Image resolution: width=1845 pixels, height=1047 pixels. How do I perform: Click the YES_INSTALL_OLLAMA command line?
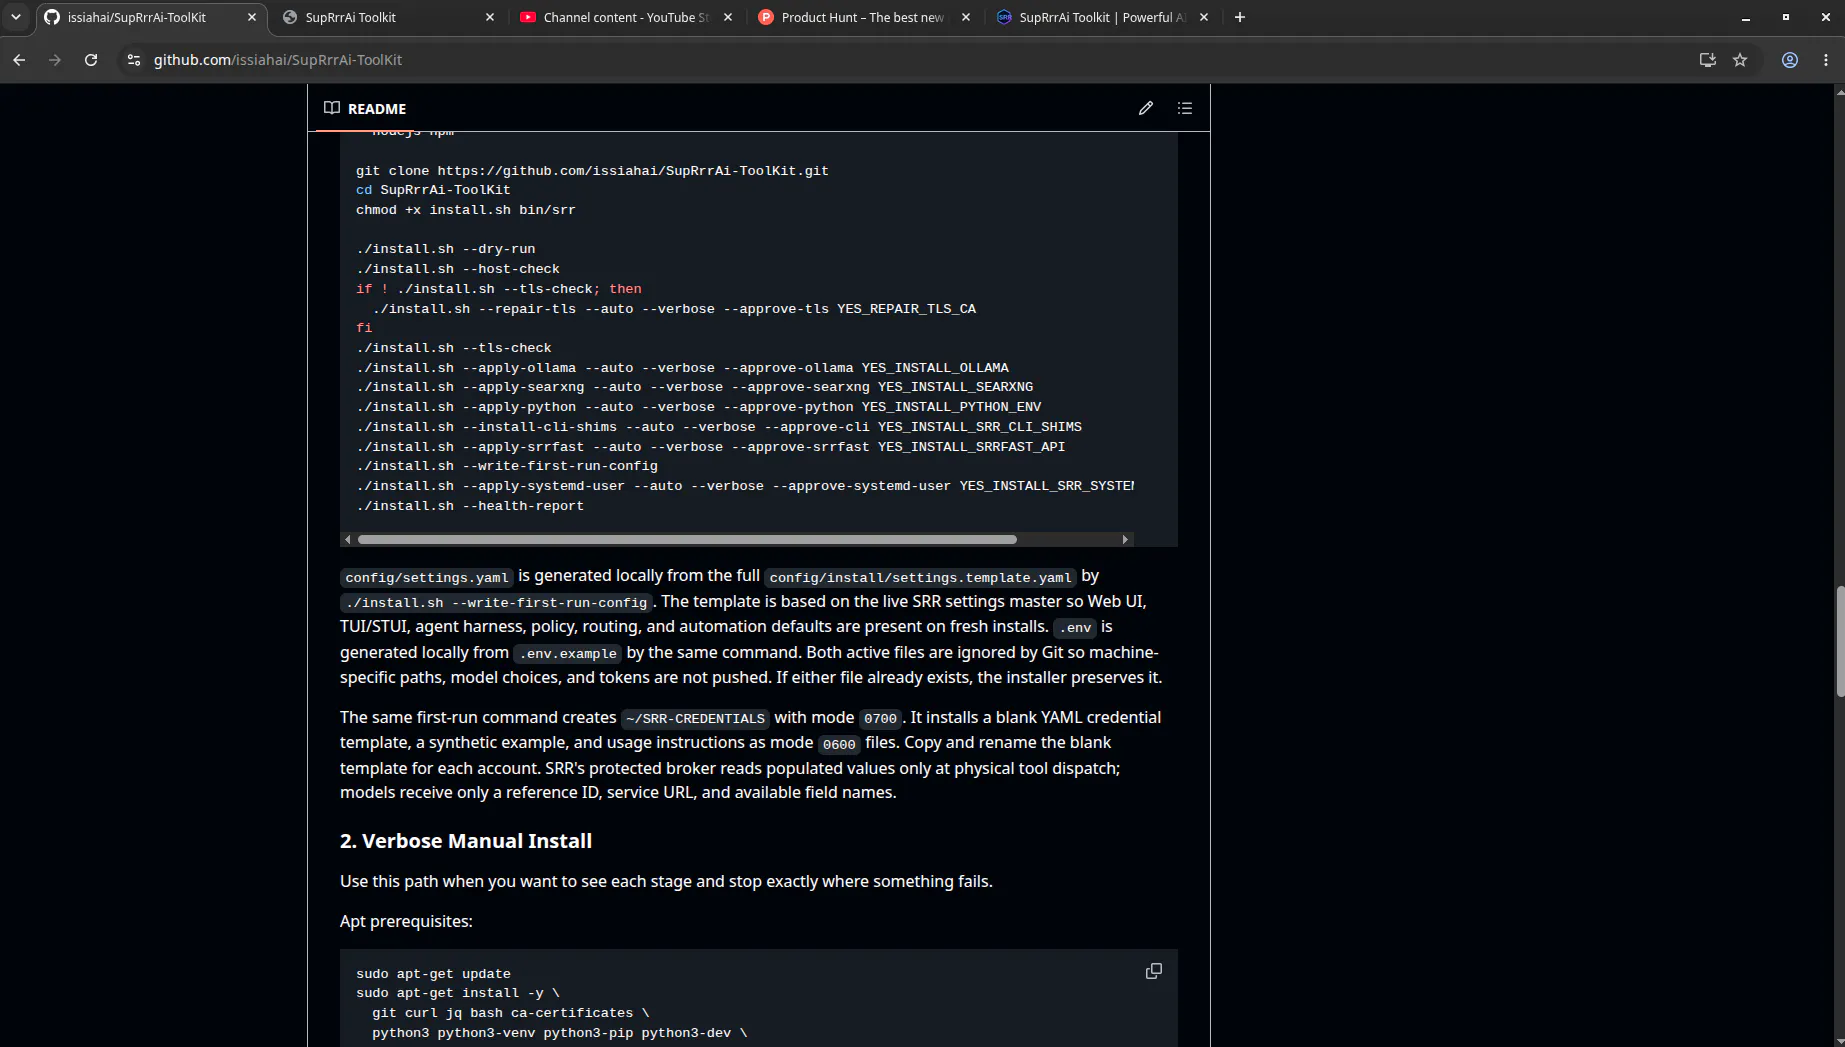682,368
